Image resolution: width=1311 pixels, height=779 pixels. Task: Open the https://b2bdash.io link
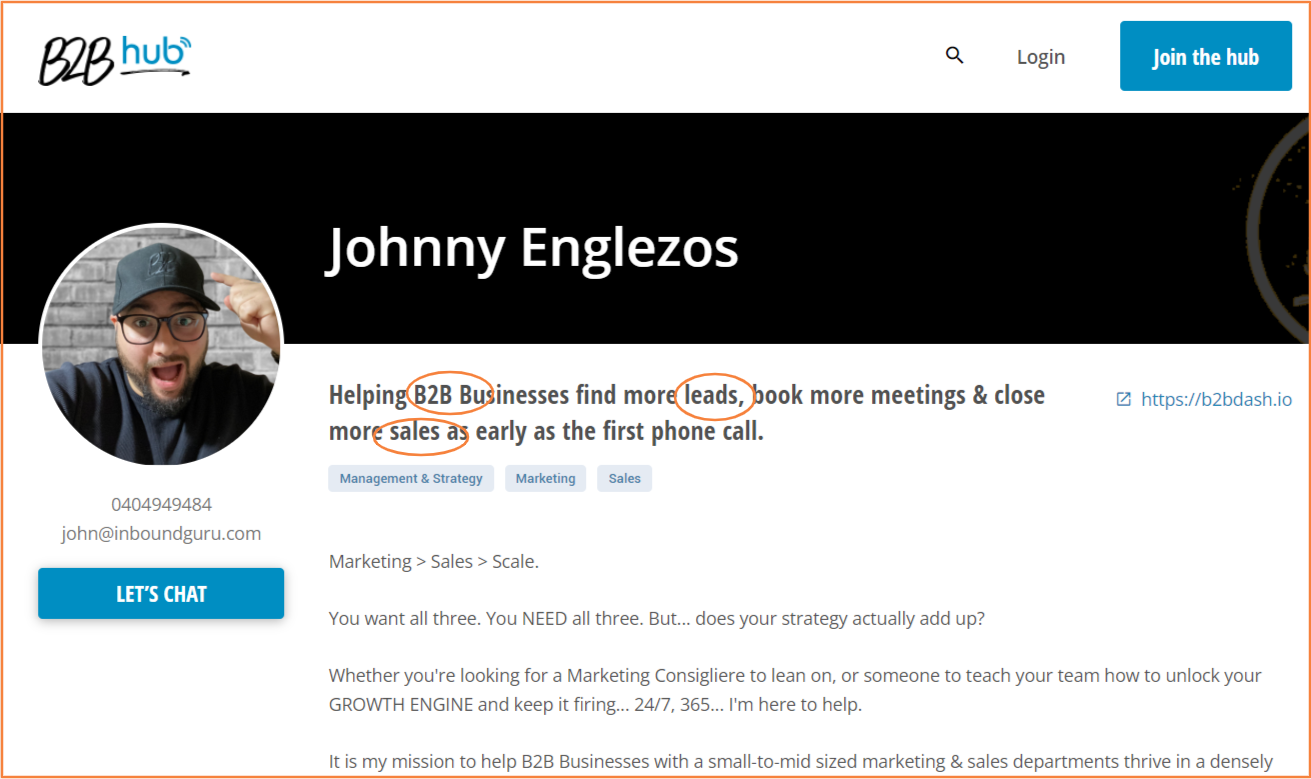(1216, 399)
